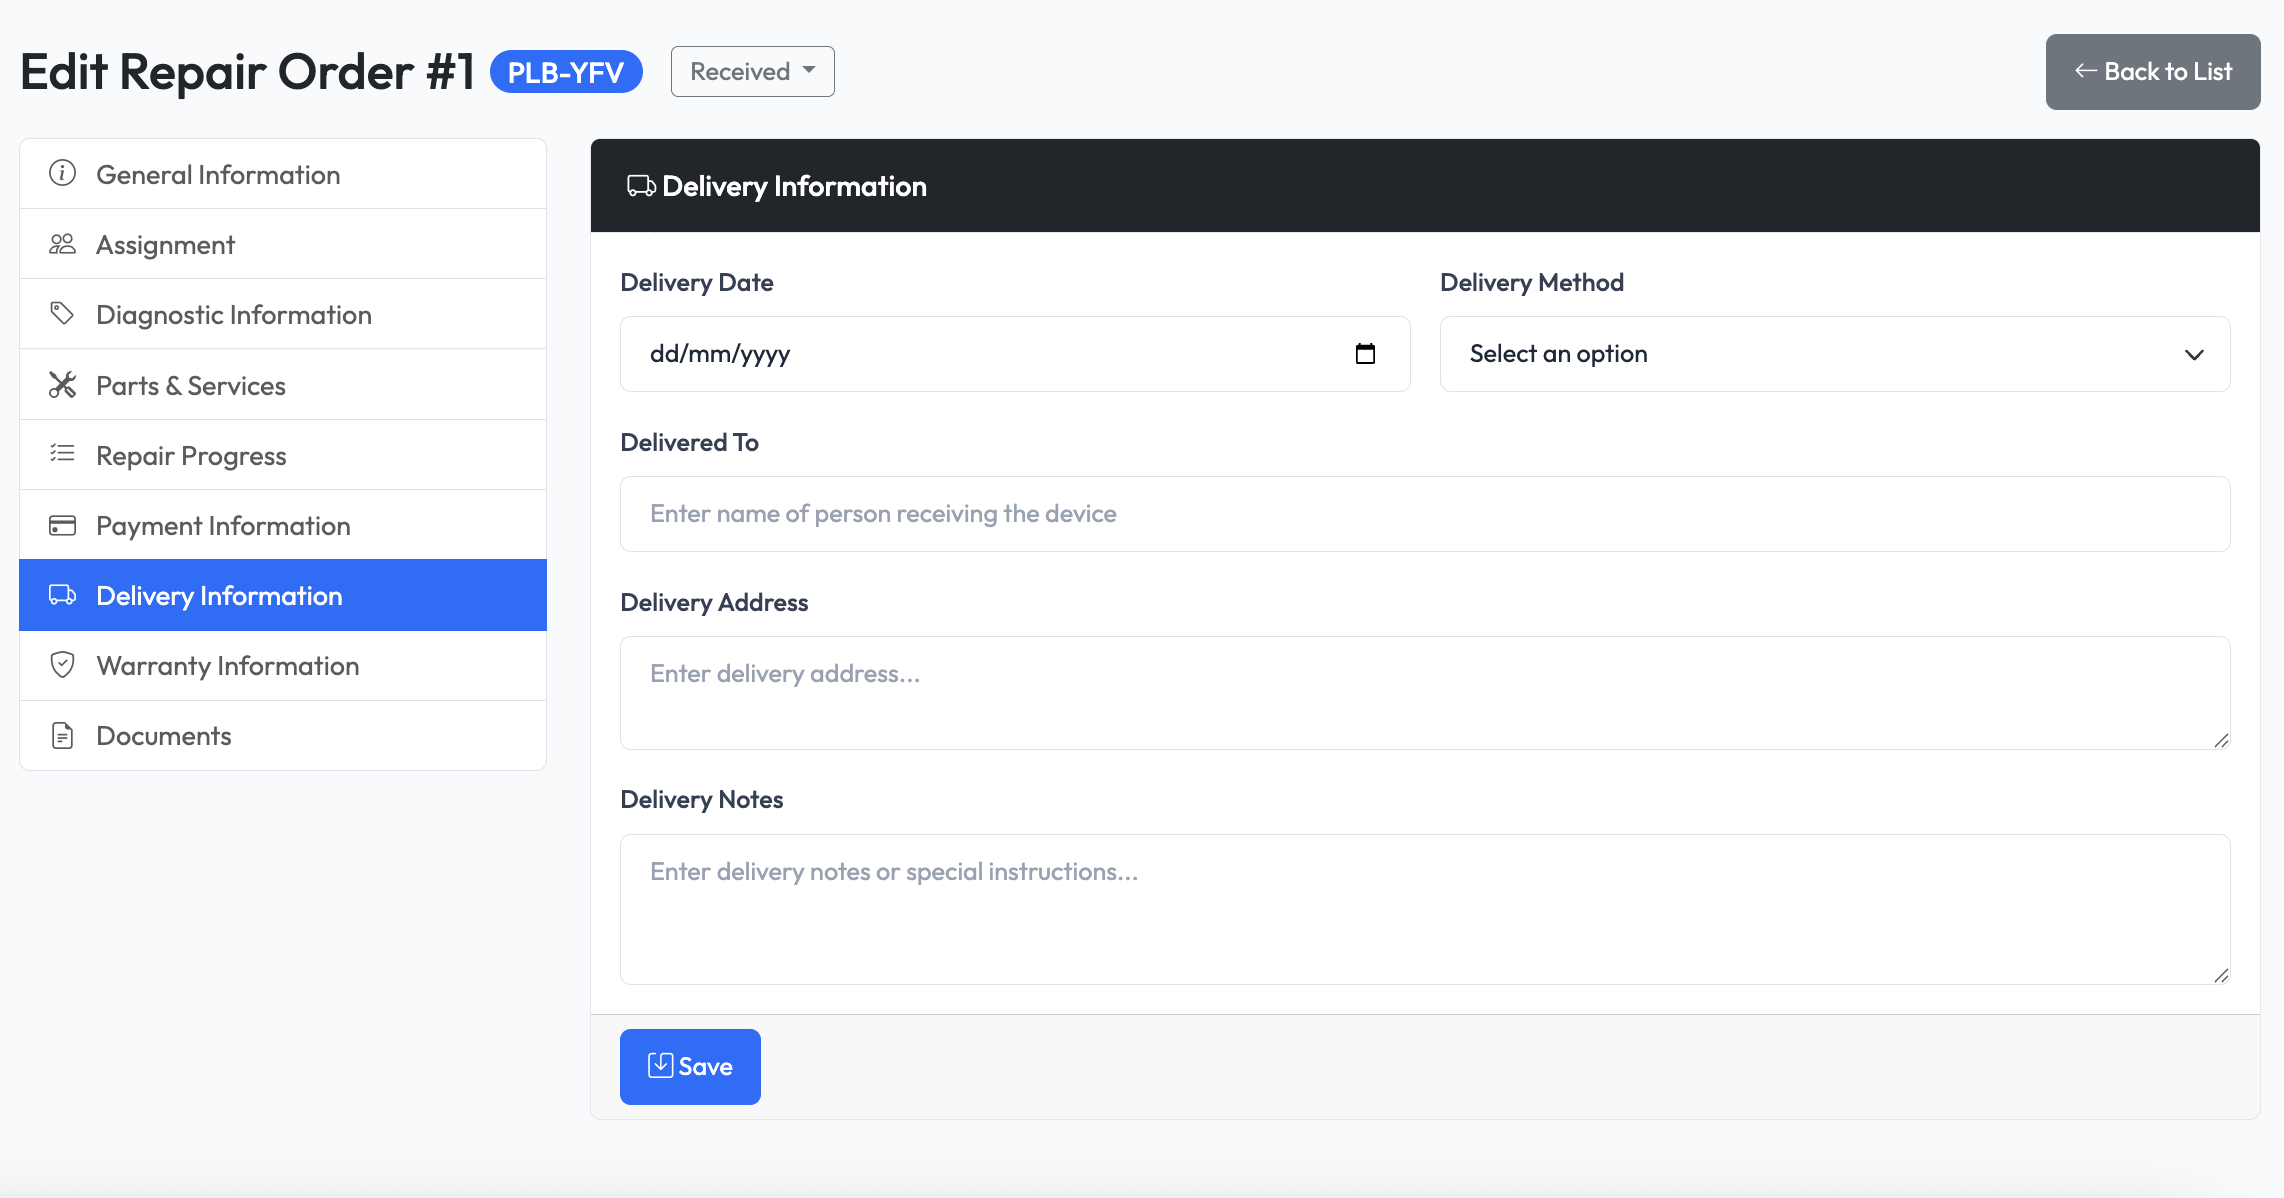The image size is (2284, 1198).
Task: Click the credit card icon next to Payment Information
Action: click(x=62, y=524)
